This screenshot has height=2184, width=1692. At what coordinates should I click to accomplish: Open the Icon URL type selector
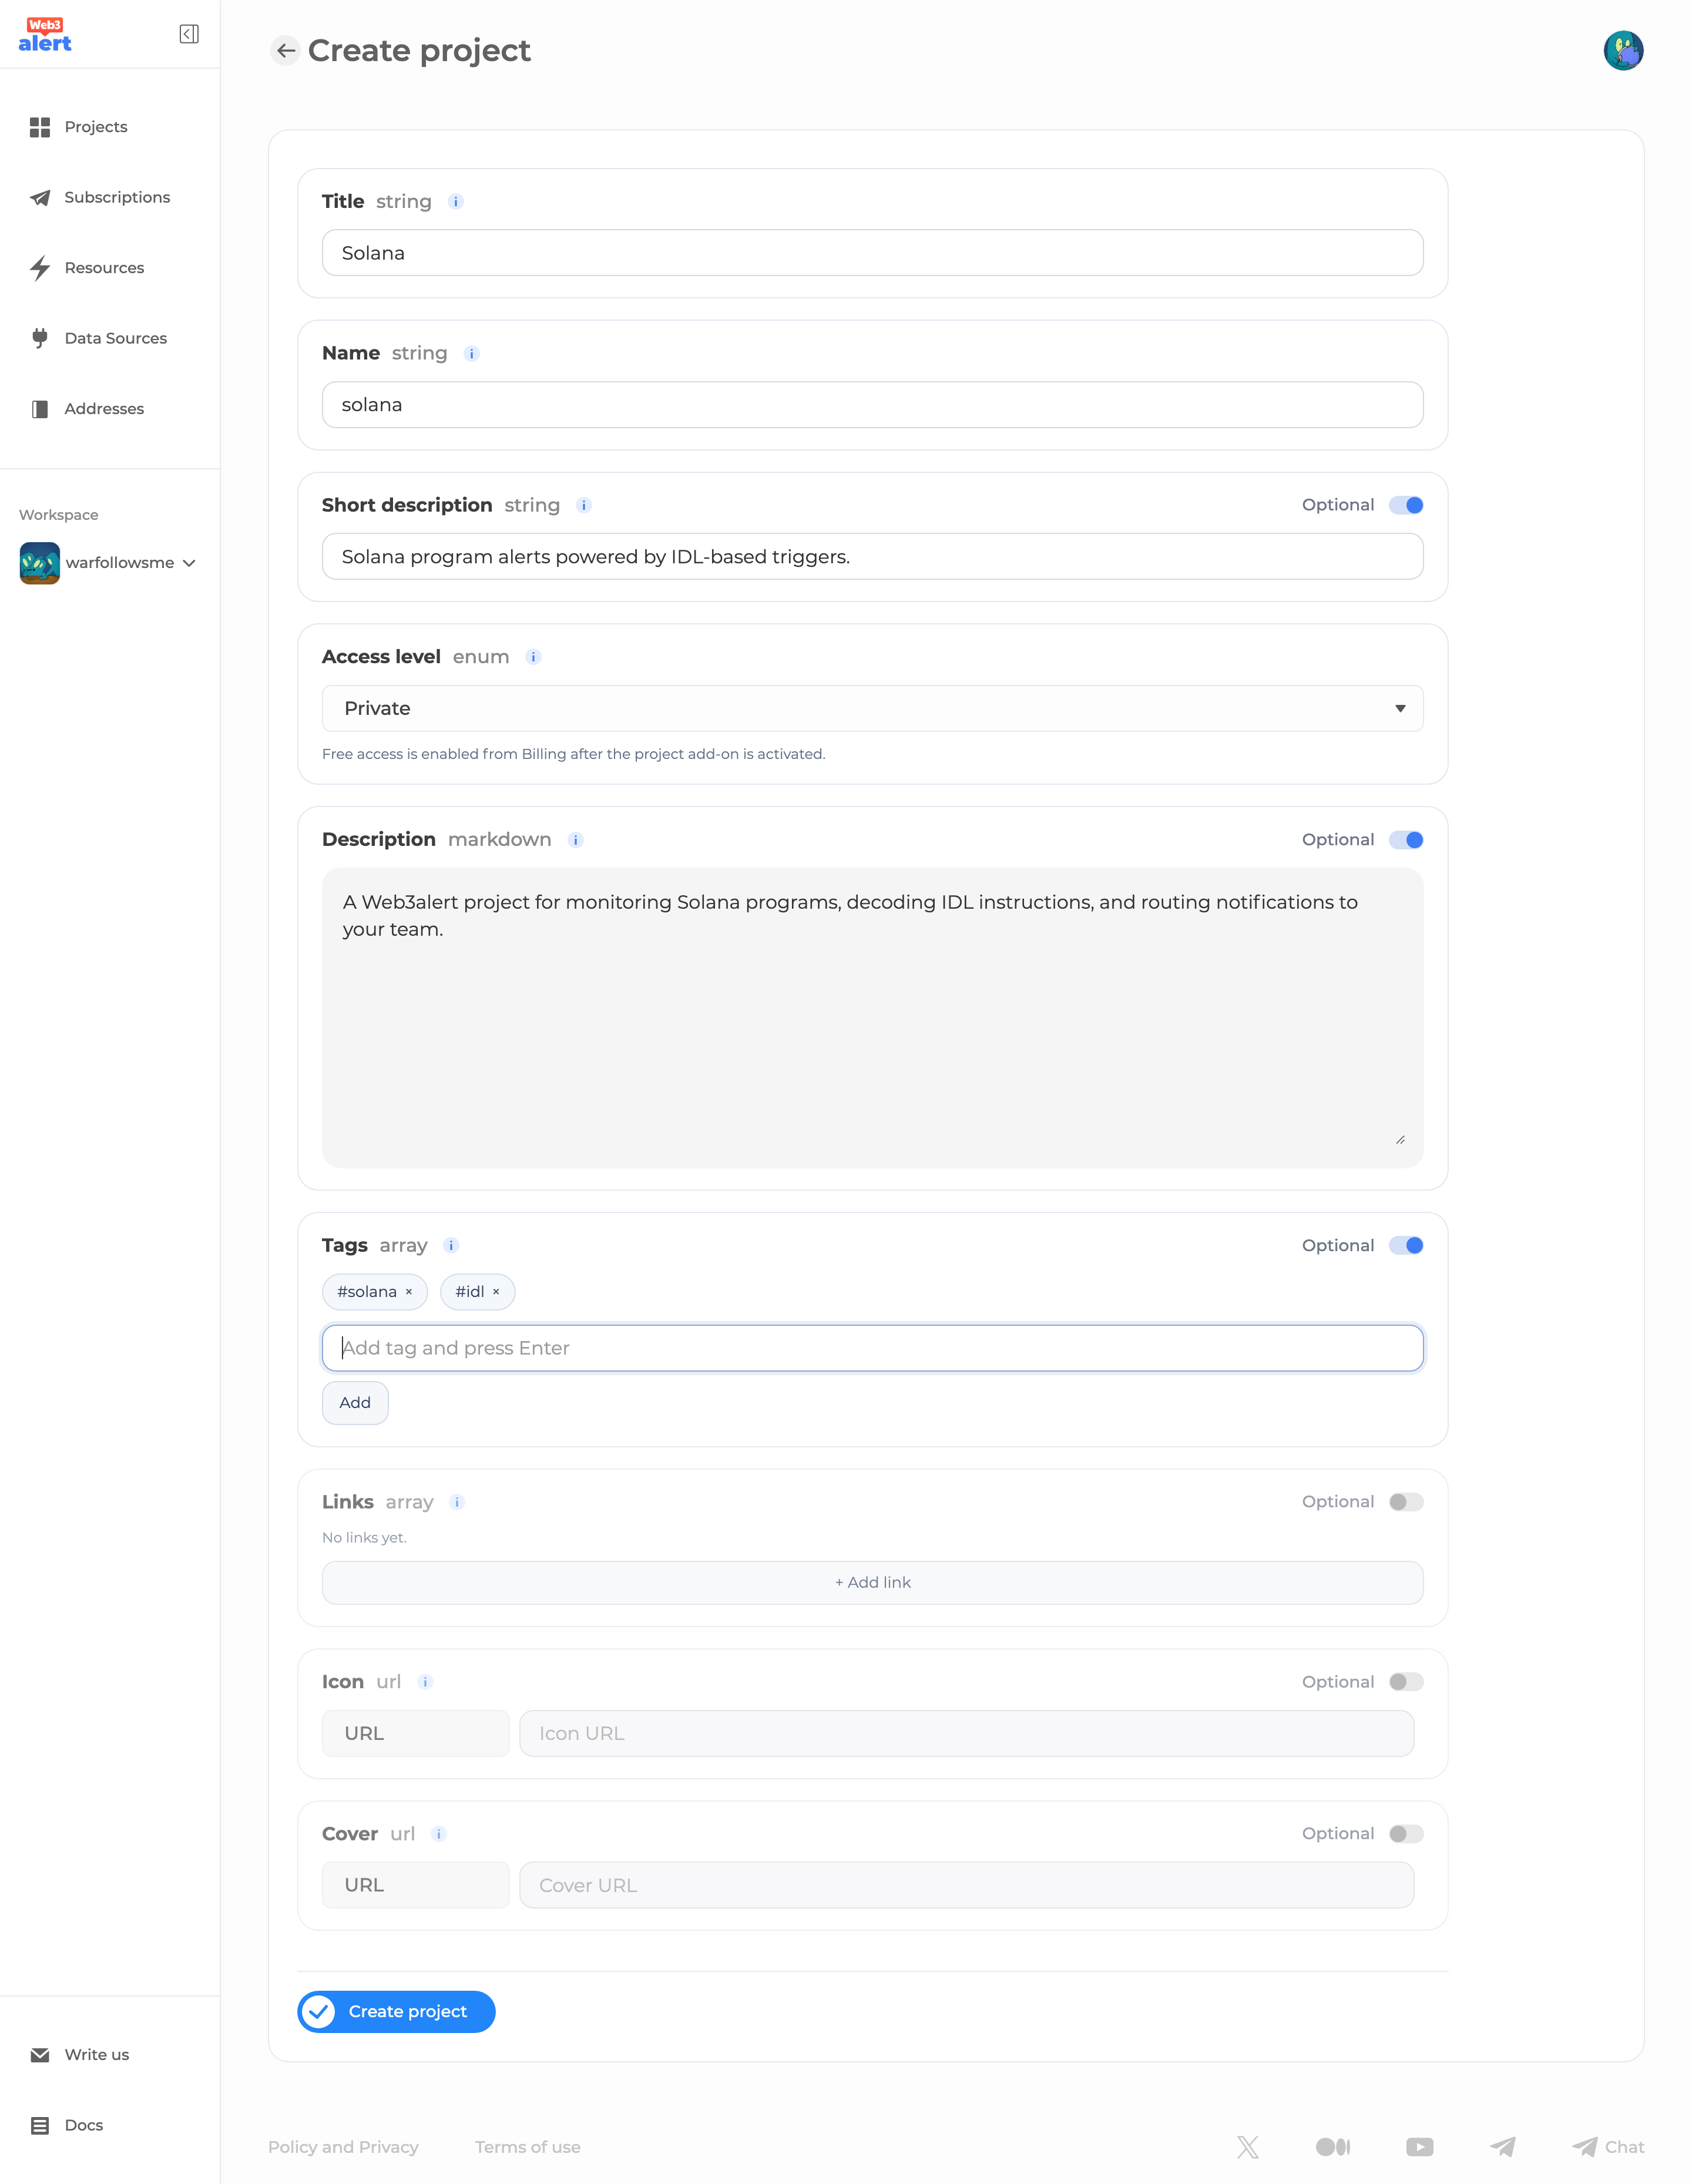click(415, 1734)
